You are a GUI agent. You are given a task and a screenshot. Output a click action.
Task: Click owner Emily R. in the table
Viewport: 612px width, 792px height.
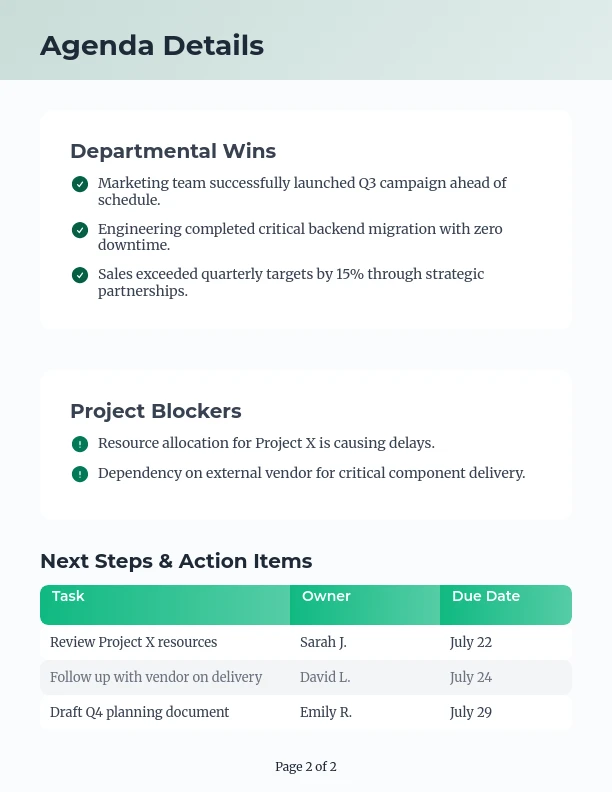pyautogui.click(x=325, y=712)
